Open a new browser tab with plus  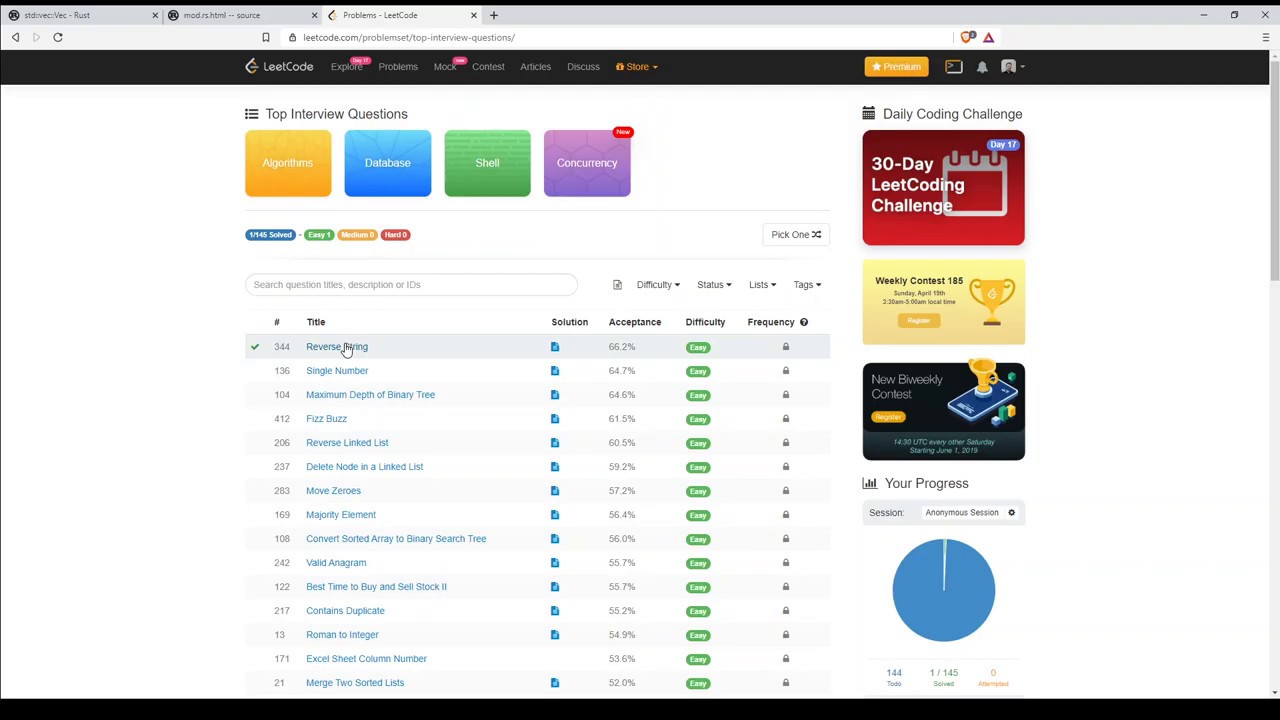coord(494,15)
